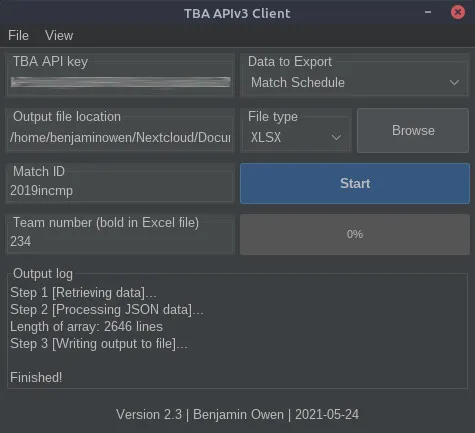Click the File type chevron arrow

pyautogui.click(x=336, y=137)
